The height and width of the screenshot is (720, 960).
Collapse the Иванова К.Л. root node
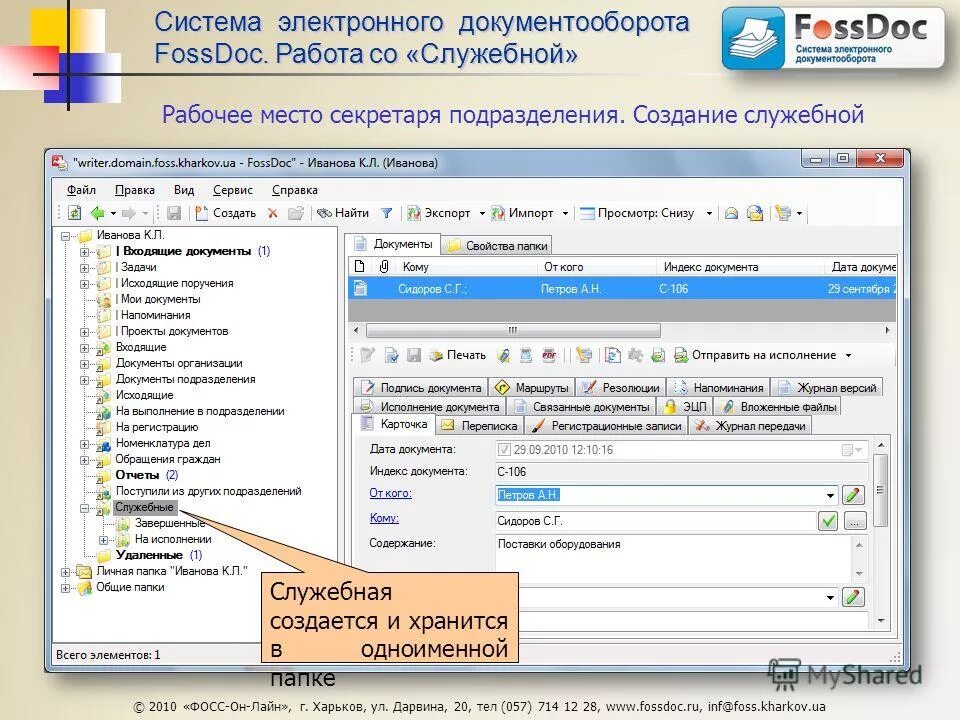click(x=66, y=236)
